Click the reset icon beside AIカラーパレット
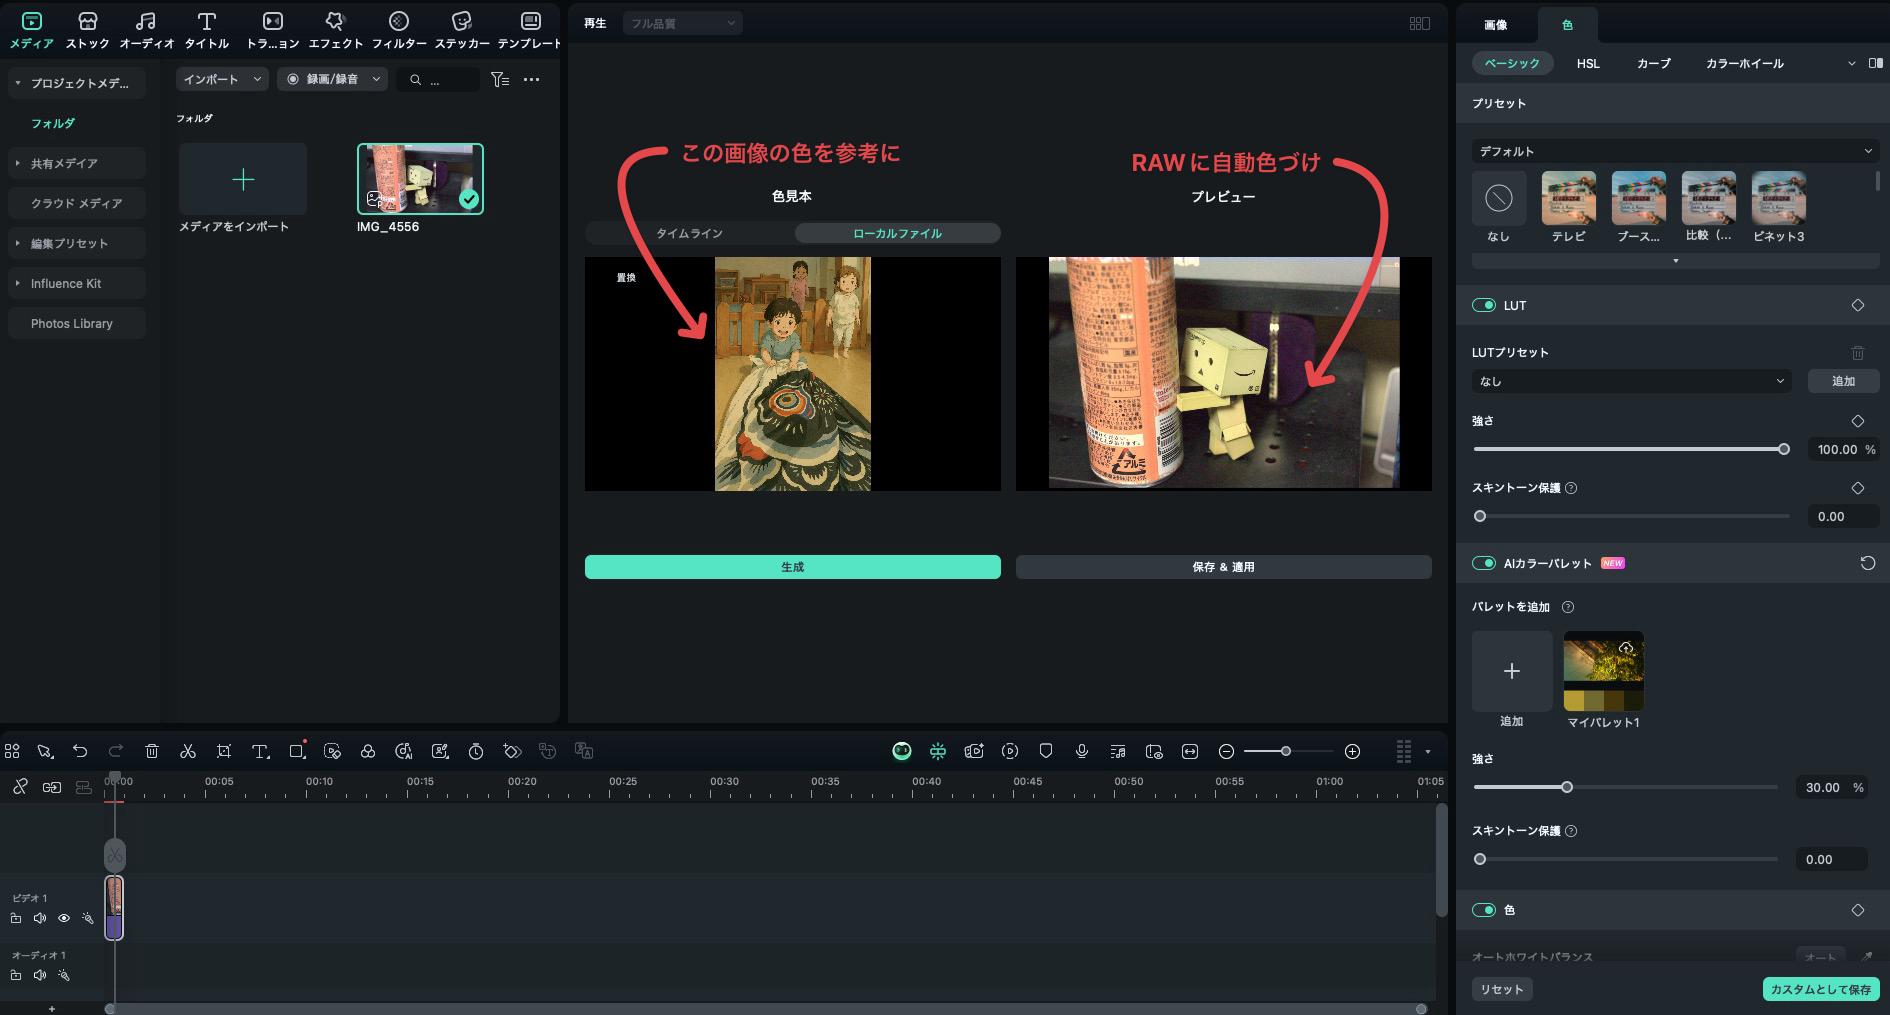 pos(1867,563)
